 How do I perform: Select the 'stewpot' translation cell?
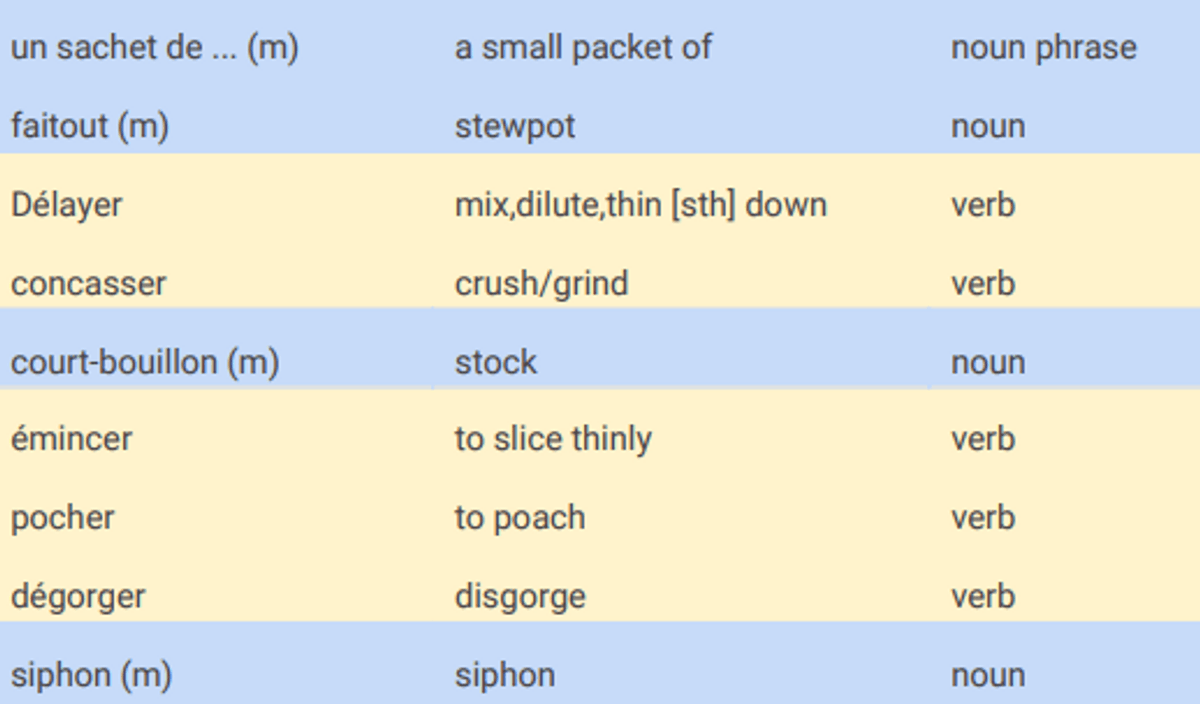click(681, 126)
